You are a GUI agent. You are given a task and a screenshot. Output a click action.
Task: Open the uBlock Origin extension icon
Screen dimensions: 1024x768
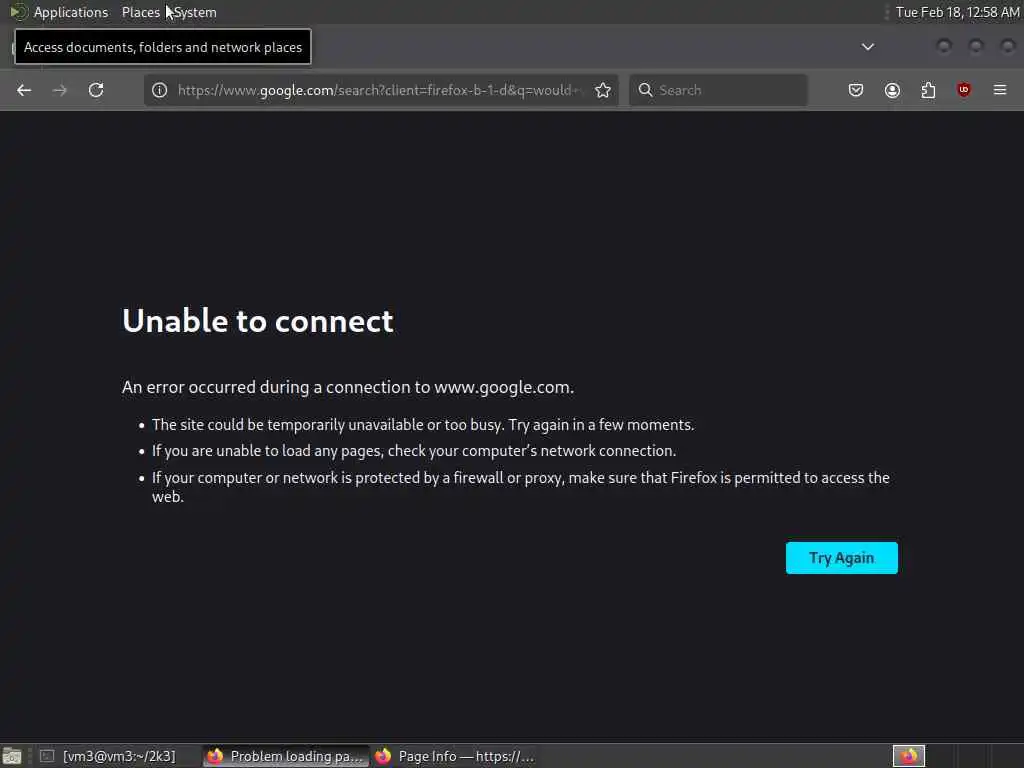coord(964,90)
